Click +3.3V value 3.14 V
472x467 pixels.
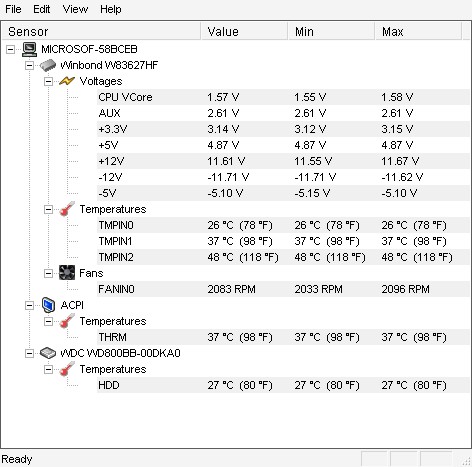tap(223, 129)
